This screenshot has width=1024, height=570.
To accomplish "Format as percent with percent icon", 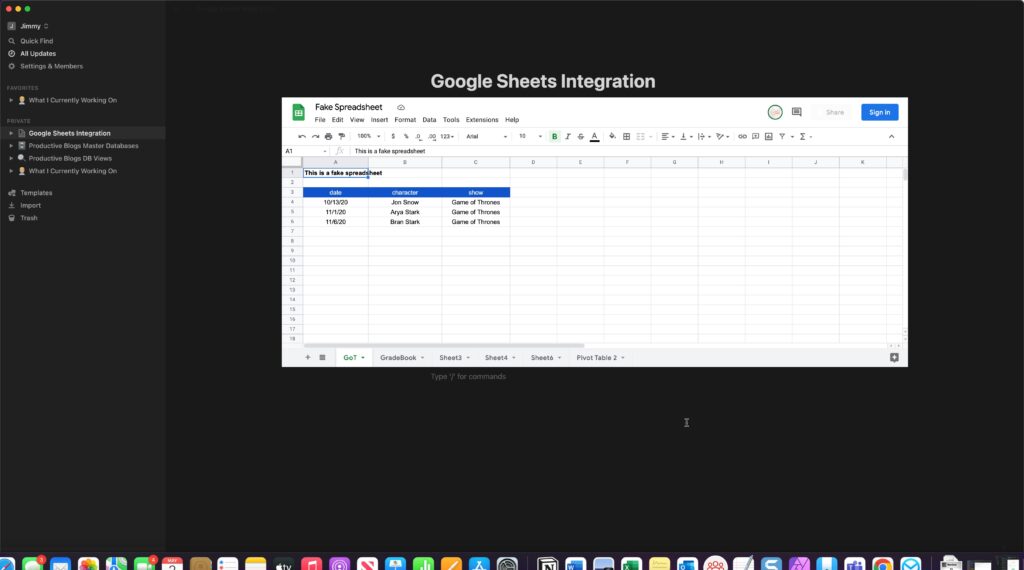I will click(406, 136).
